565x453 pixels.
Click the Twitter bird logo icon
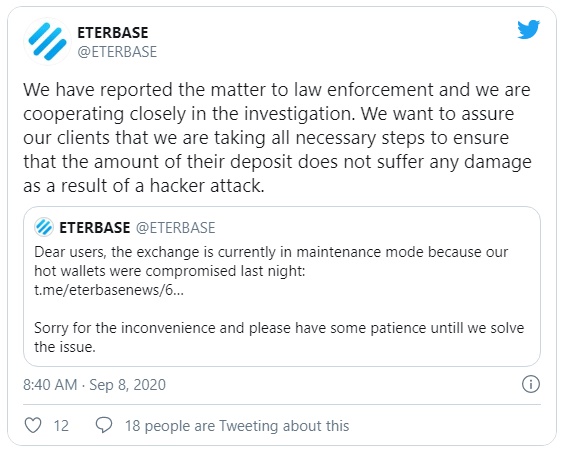[x=528, y=30]
